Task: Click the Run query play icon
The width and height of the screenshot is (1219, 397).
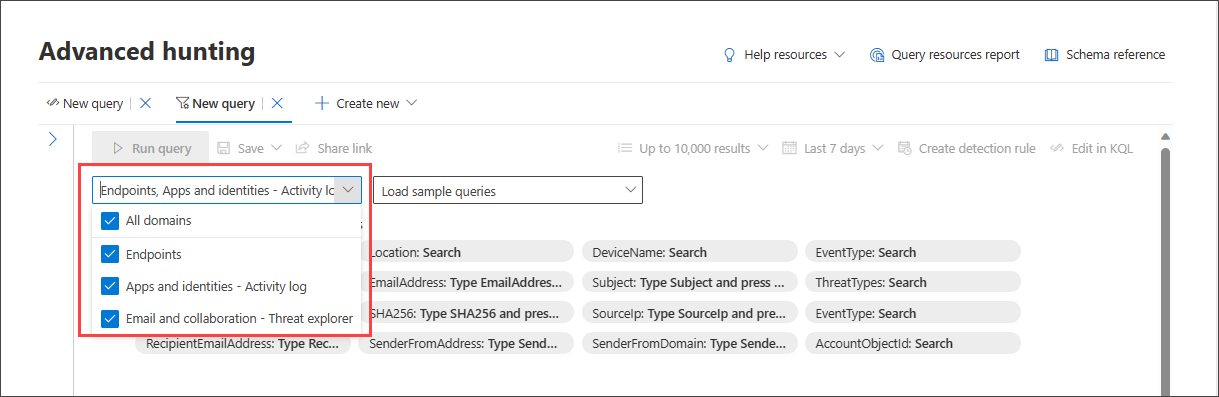Action: [x=118, y=148]
